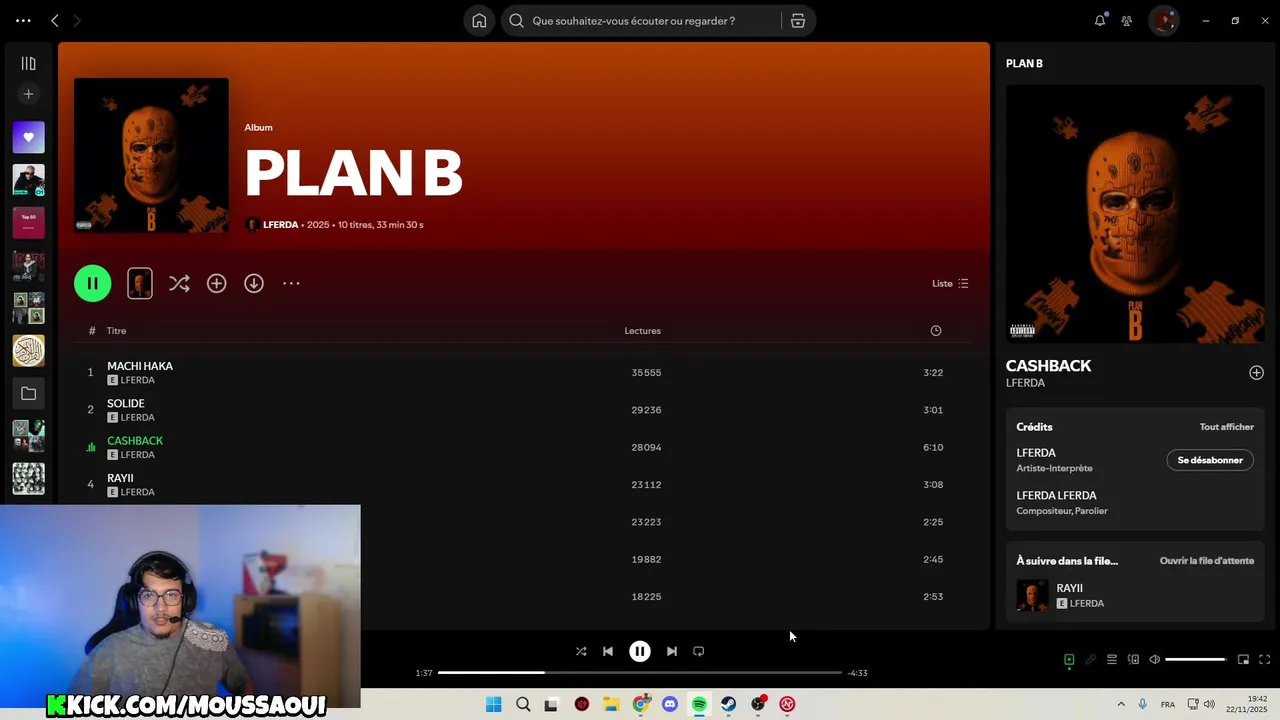The image size is (1280, 720).
Task: Save PLAN B album to Your Library
Action: tap(216, 284)
